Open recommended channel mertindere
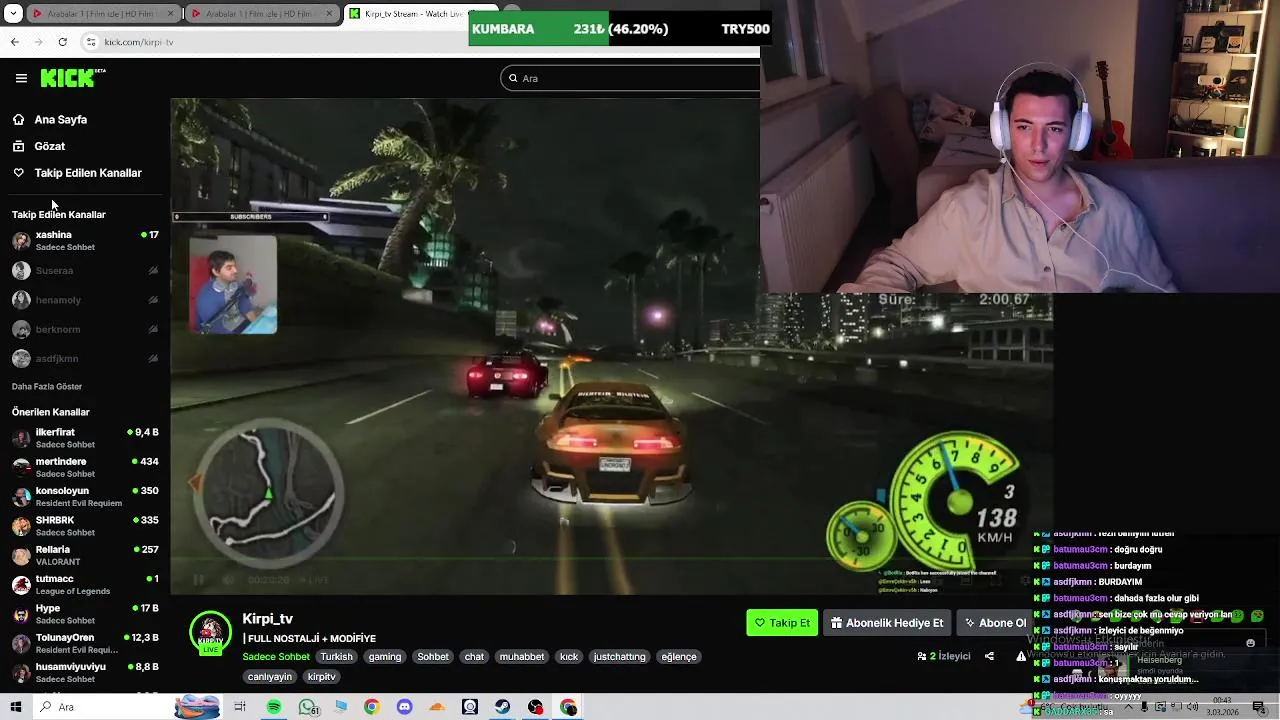Viewport: 1280px width, 720px height. (x=85, y=467)
